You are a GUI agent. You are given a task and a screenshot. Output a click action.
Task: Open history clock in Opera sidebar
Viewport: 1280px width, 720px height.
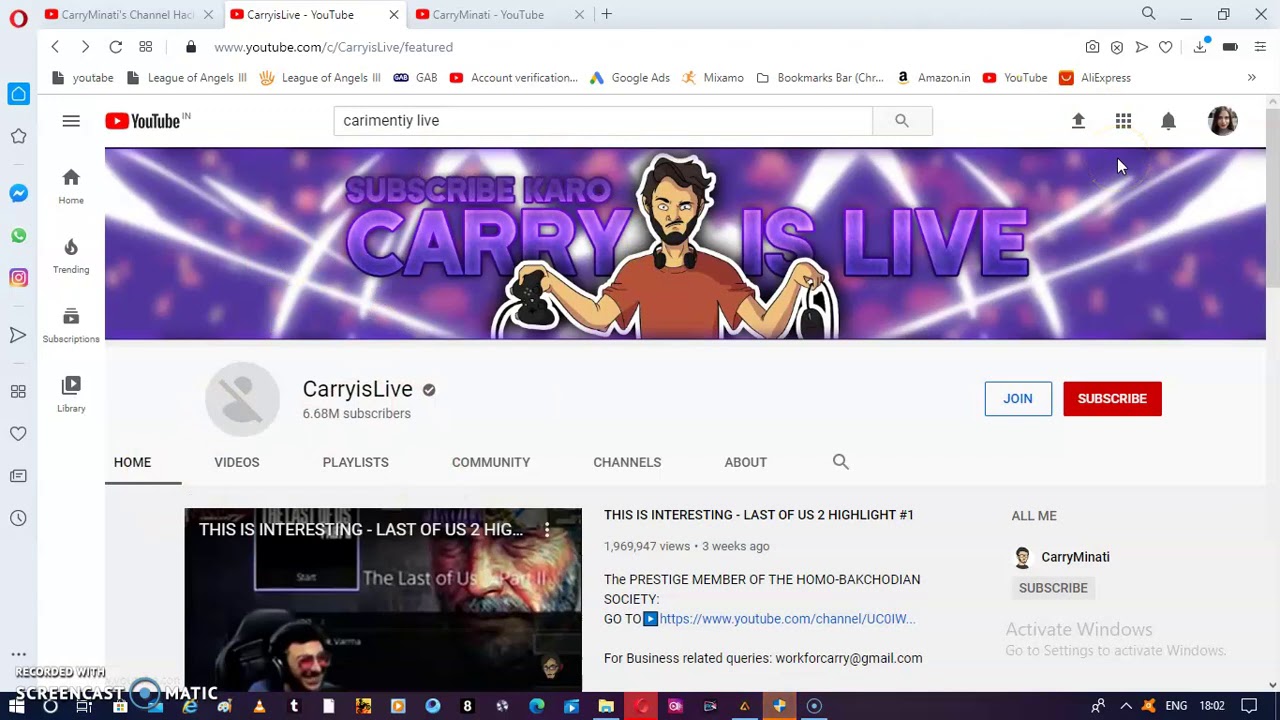coord(18,518)
